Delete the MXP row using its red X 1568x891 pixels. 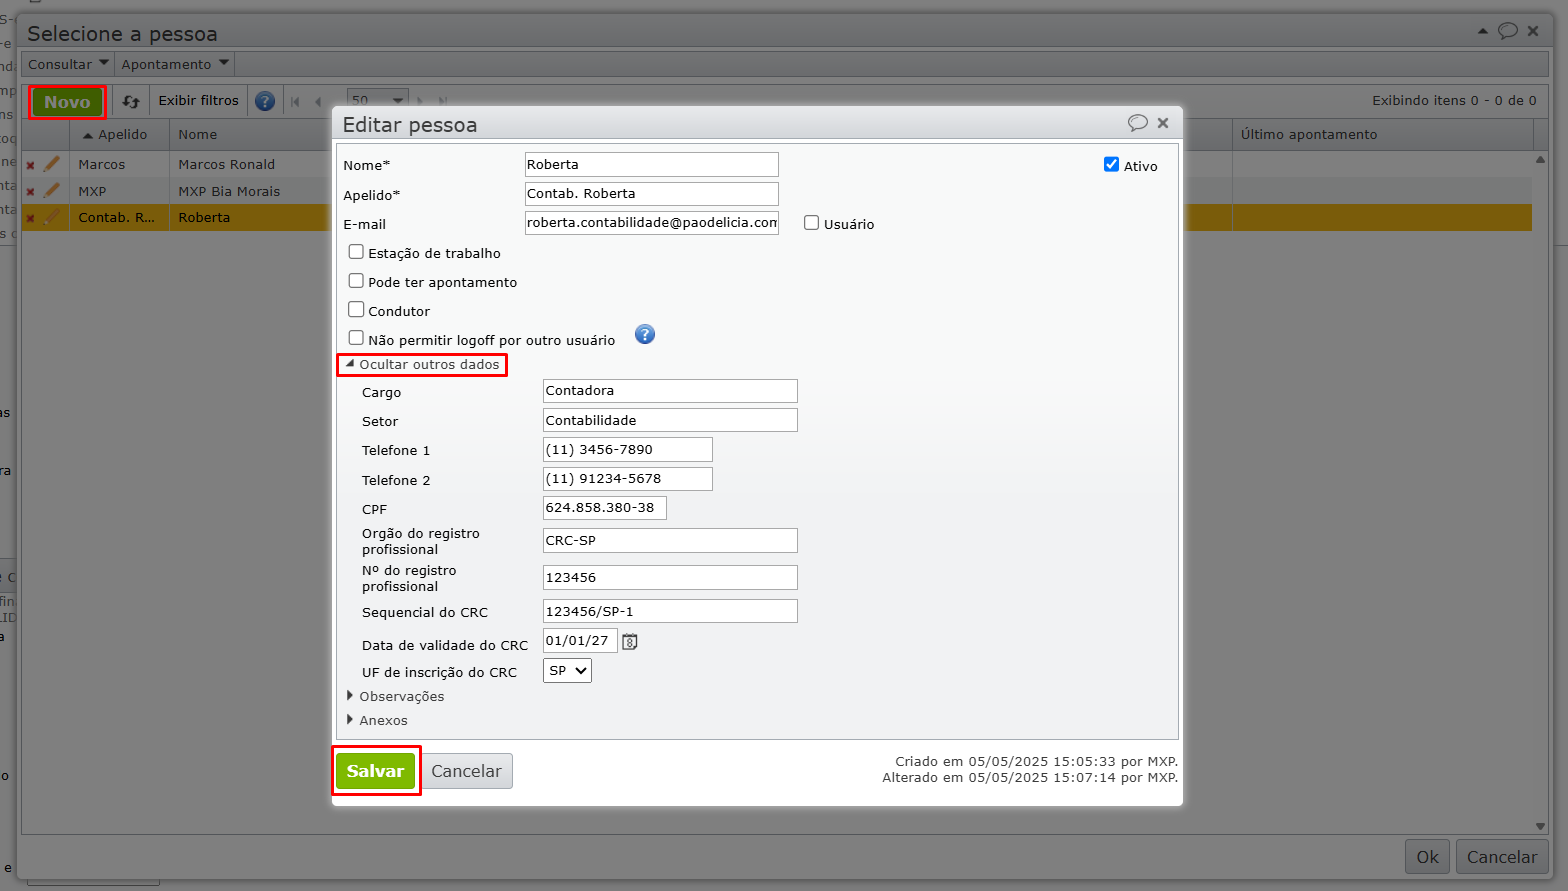[30, 192]
